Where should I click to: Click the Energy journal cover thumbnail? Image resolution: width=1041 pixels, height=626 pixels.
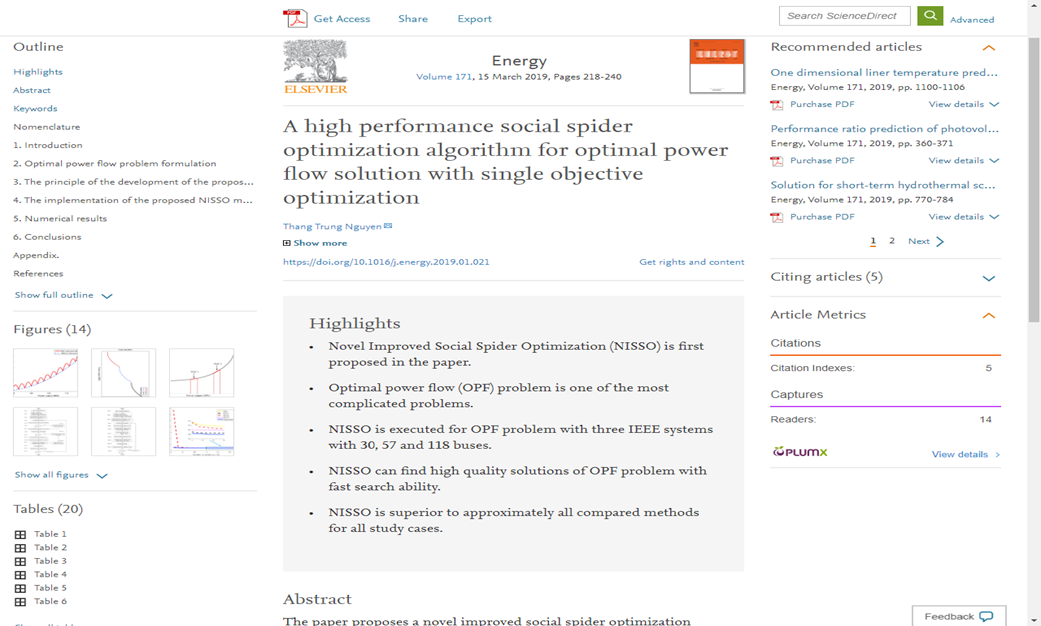coord(716,67)
